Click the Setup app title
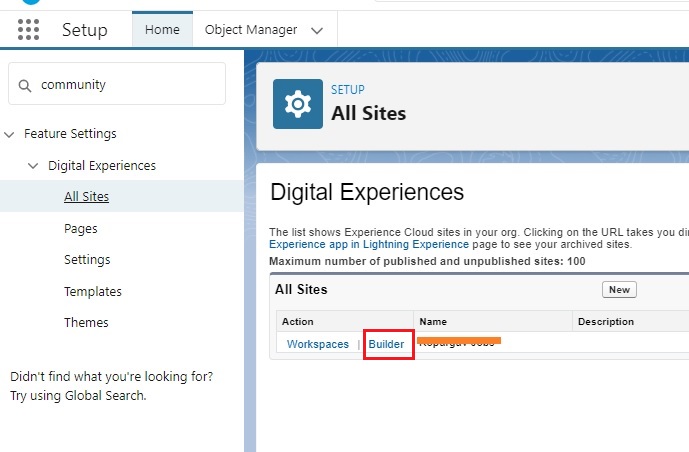689x452 pixels. pyautogui.click(x=85, y=30)
